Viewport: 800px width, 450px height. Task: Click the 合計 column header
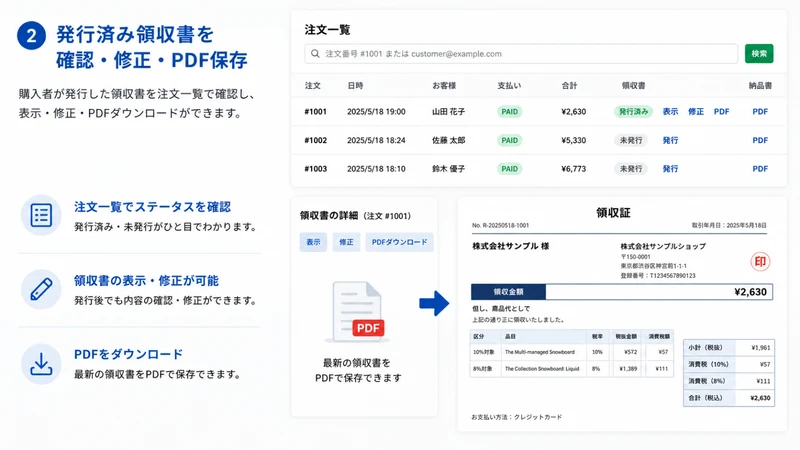(x=569, y=85)
